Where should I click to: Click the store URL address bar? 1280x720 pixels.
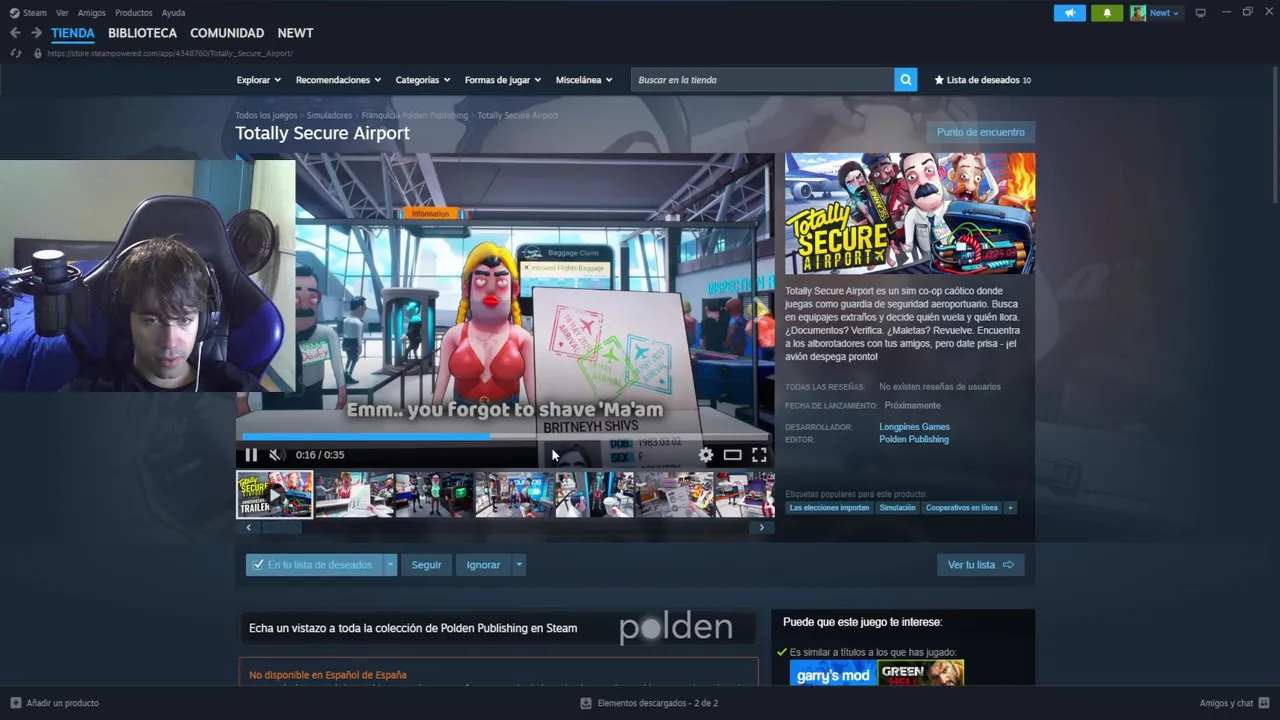click(x=170, y=53)
